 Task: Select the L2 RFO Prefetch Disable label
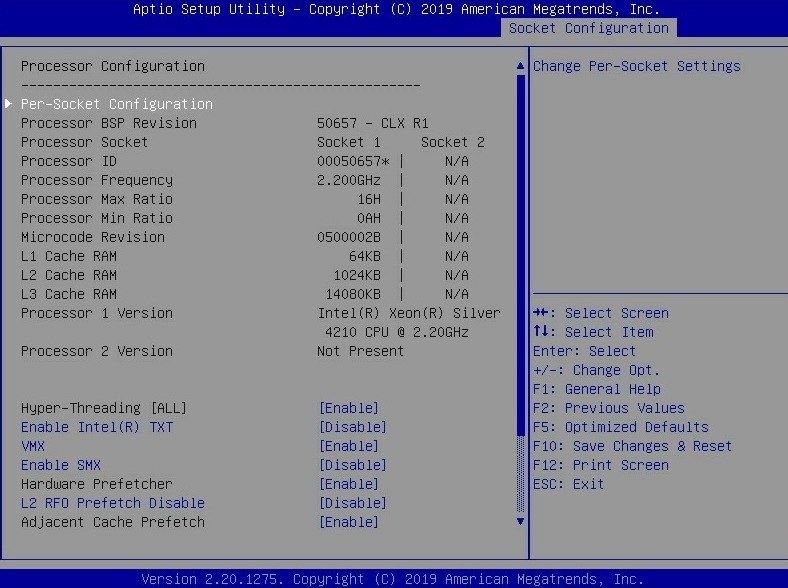[x=113, y=503]
